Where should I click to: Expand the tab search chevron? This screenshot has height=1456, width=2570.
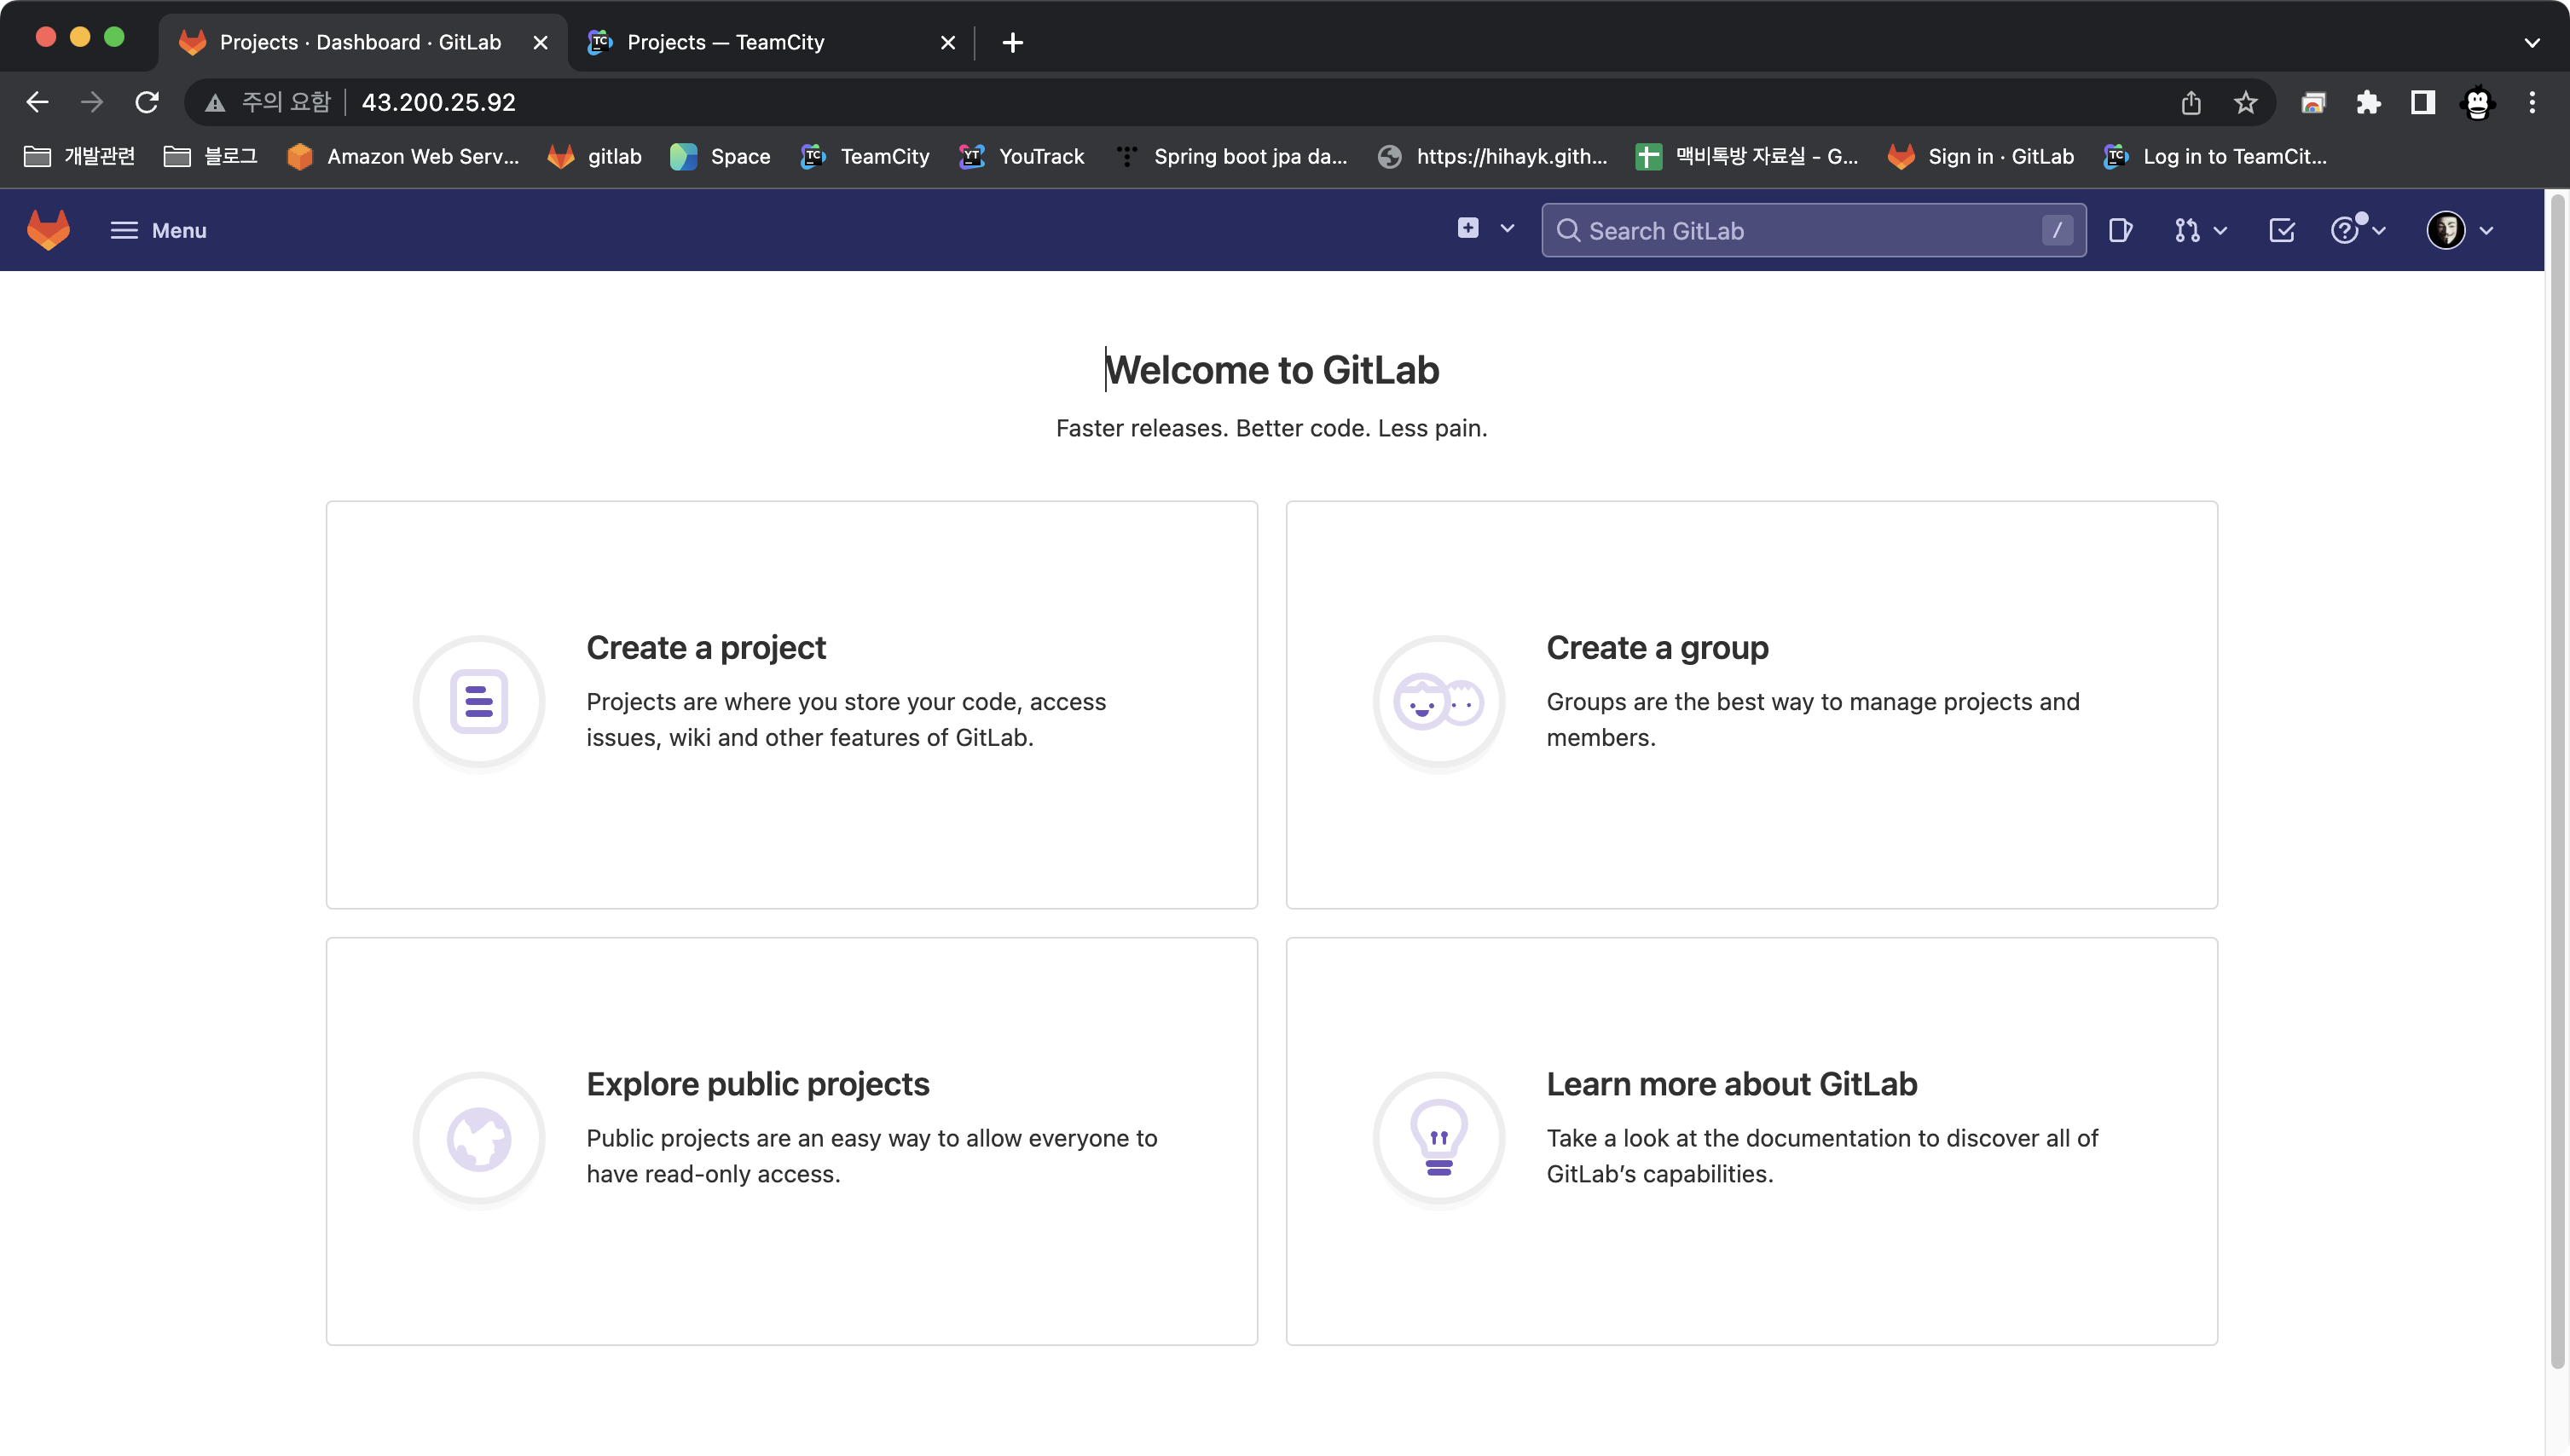pos(2531,42)
